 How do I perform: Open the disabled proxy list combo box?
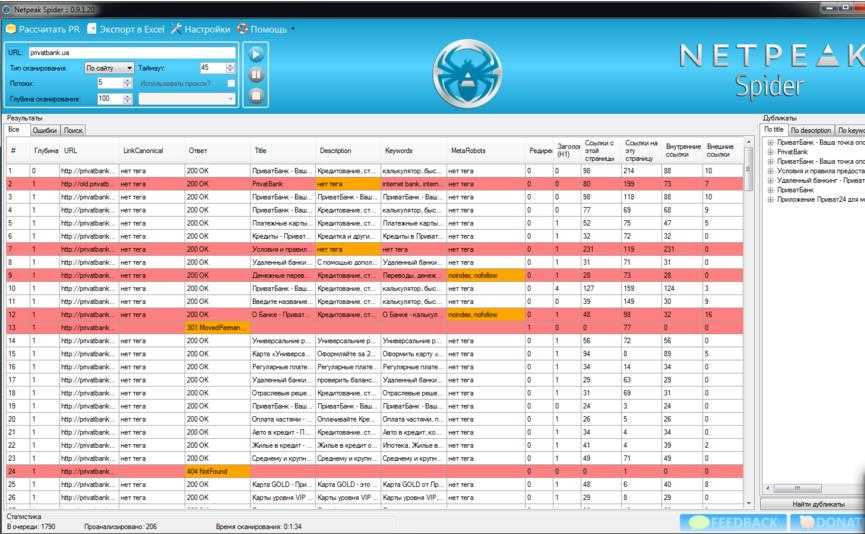[187, 99]
